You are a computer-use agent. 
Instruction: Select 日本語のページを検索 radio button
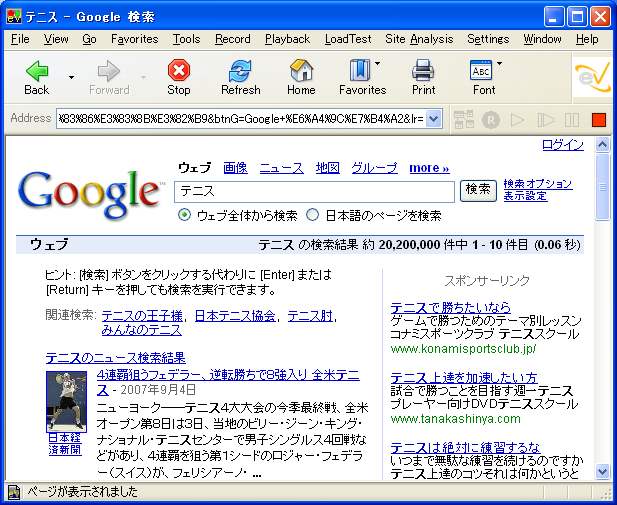pyautogui.click(x=312, y=215)
